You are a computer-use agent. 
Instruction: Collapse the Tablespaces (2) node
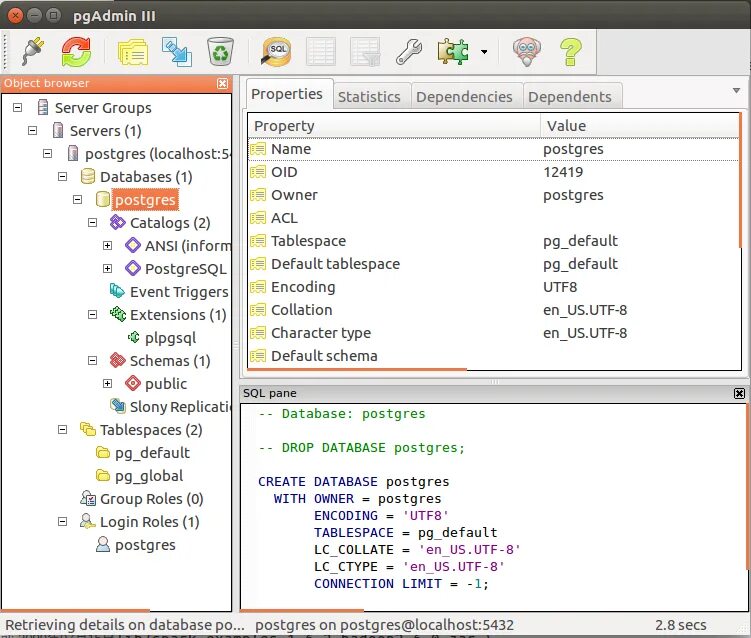63,429
